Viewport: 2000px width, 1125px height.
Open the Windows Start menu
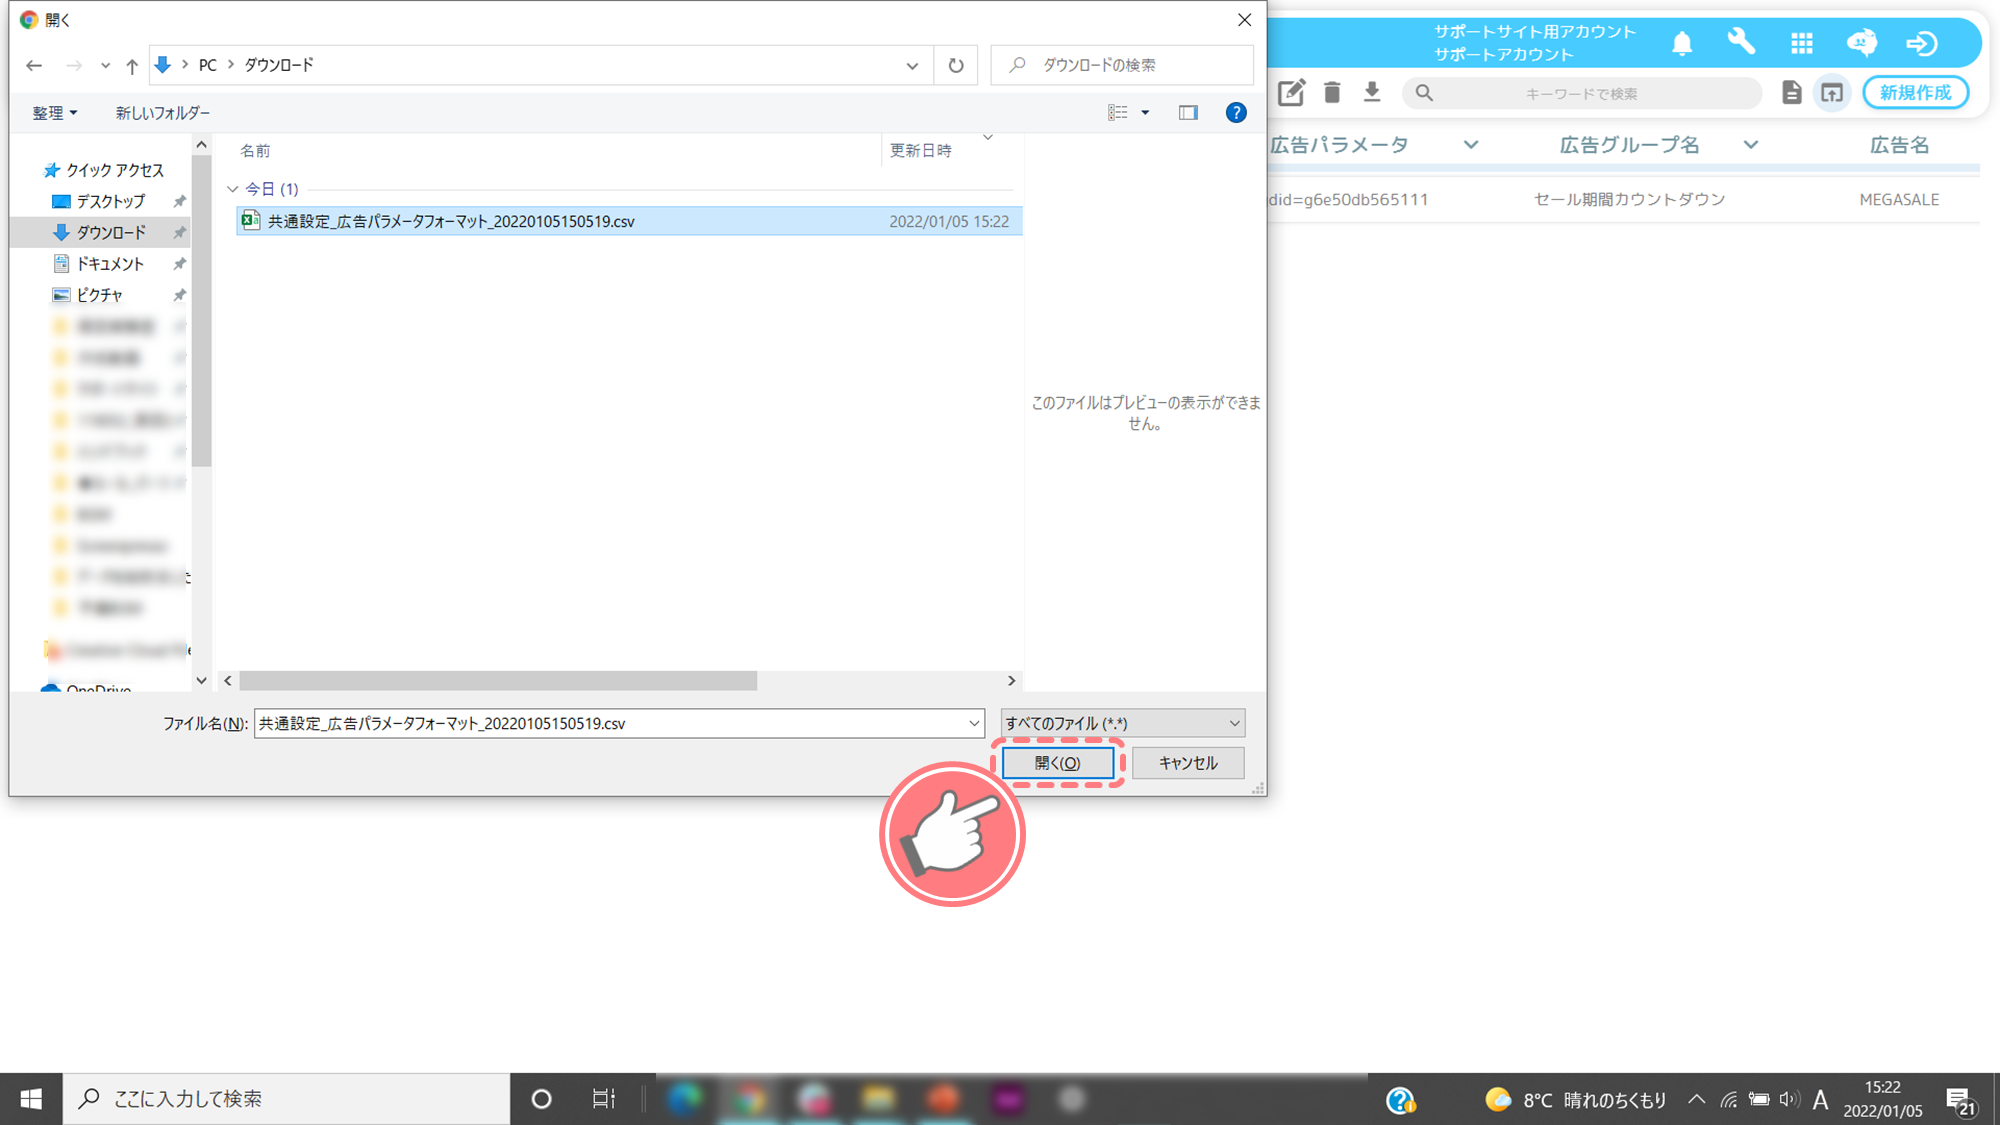[x=31, y=1099]
